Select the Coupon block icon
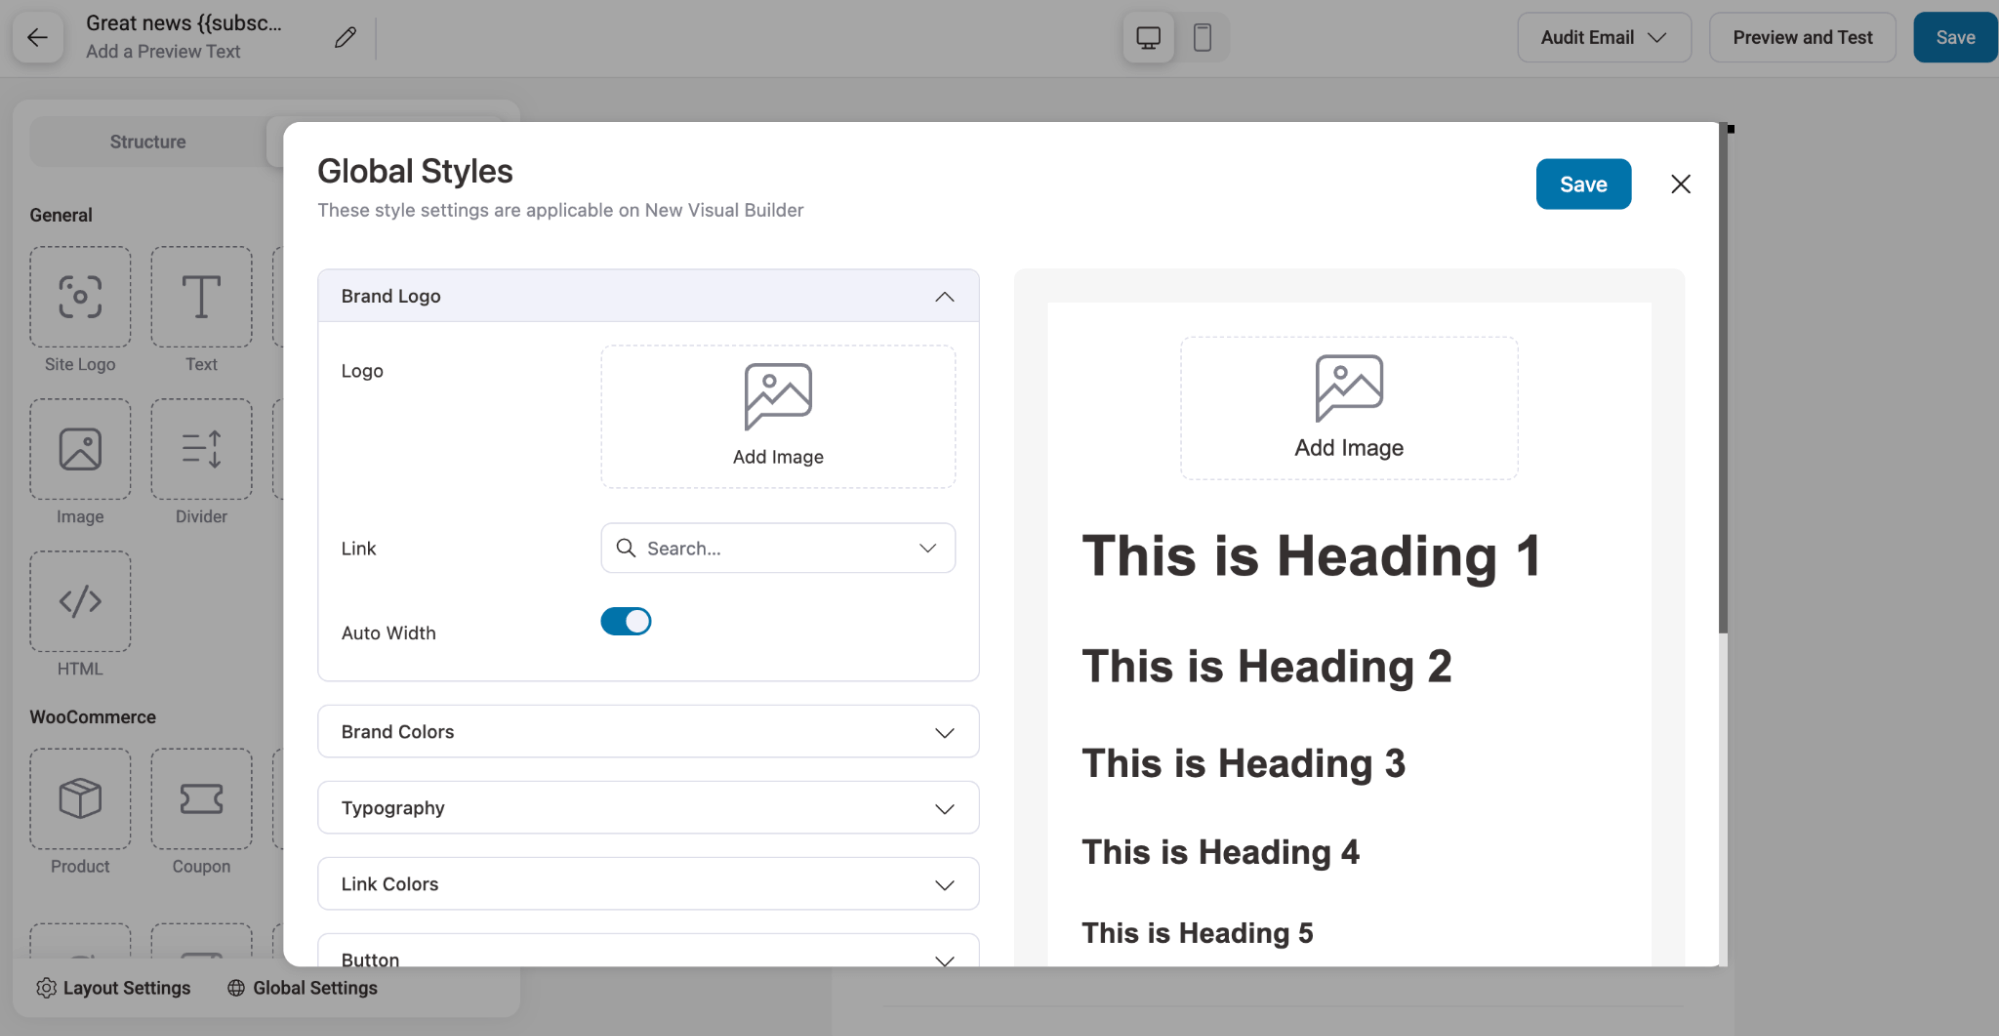The image size is (1999, 1036). coord(201,799)
